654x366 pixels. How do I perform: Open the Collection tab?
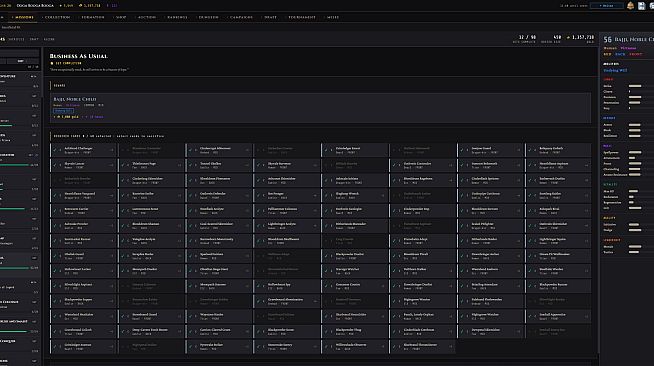58,18
